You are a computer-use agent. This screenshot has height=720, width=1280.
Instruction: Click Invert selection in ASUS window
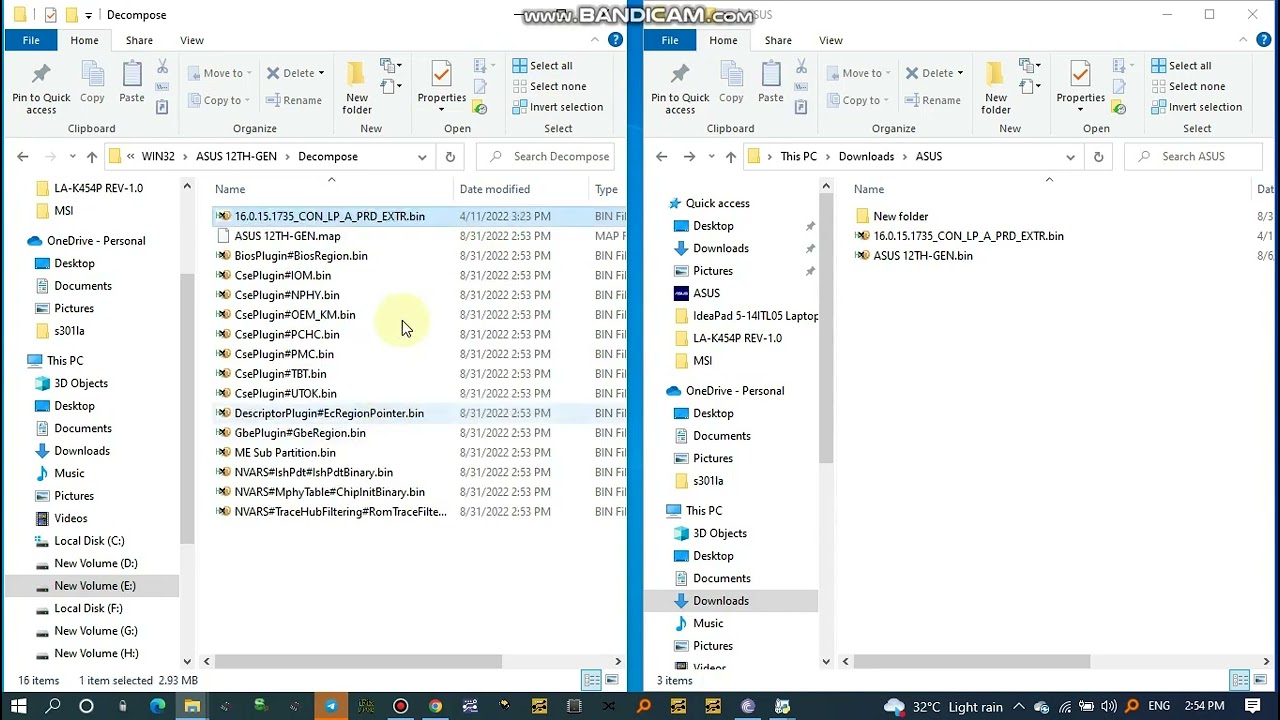[1196, 107]
